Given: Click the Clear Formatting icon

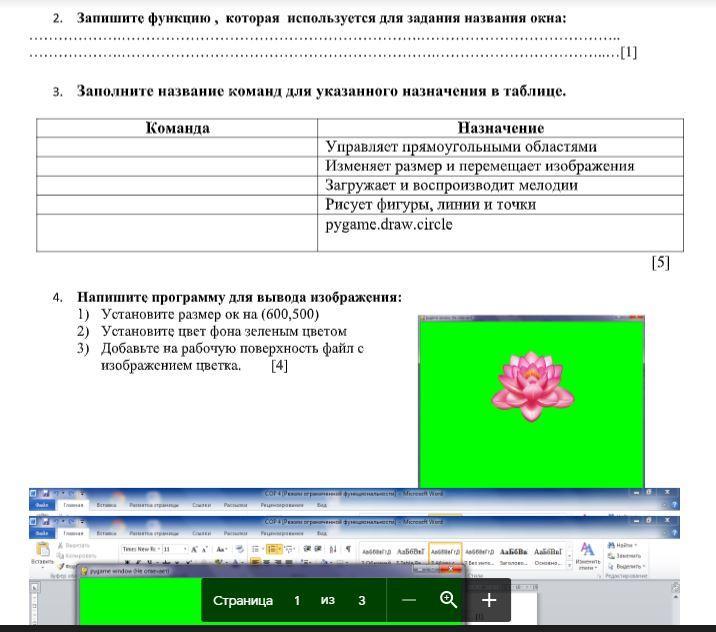Looking at the screenshot, I should [x=239, y=549].
